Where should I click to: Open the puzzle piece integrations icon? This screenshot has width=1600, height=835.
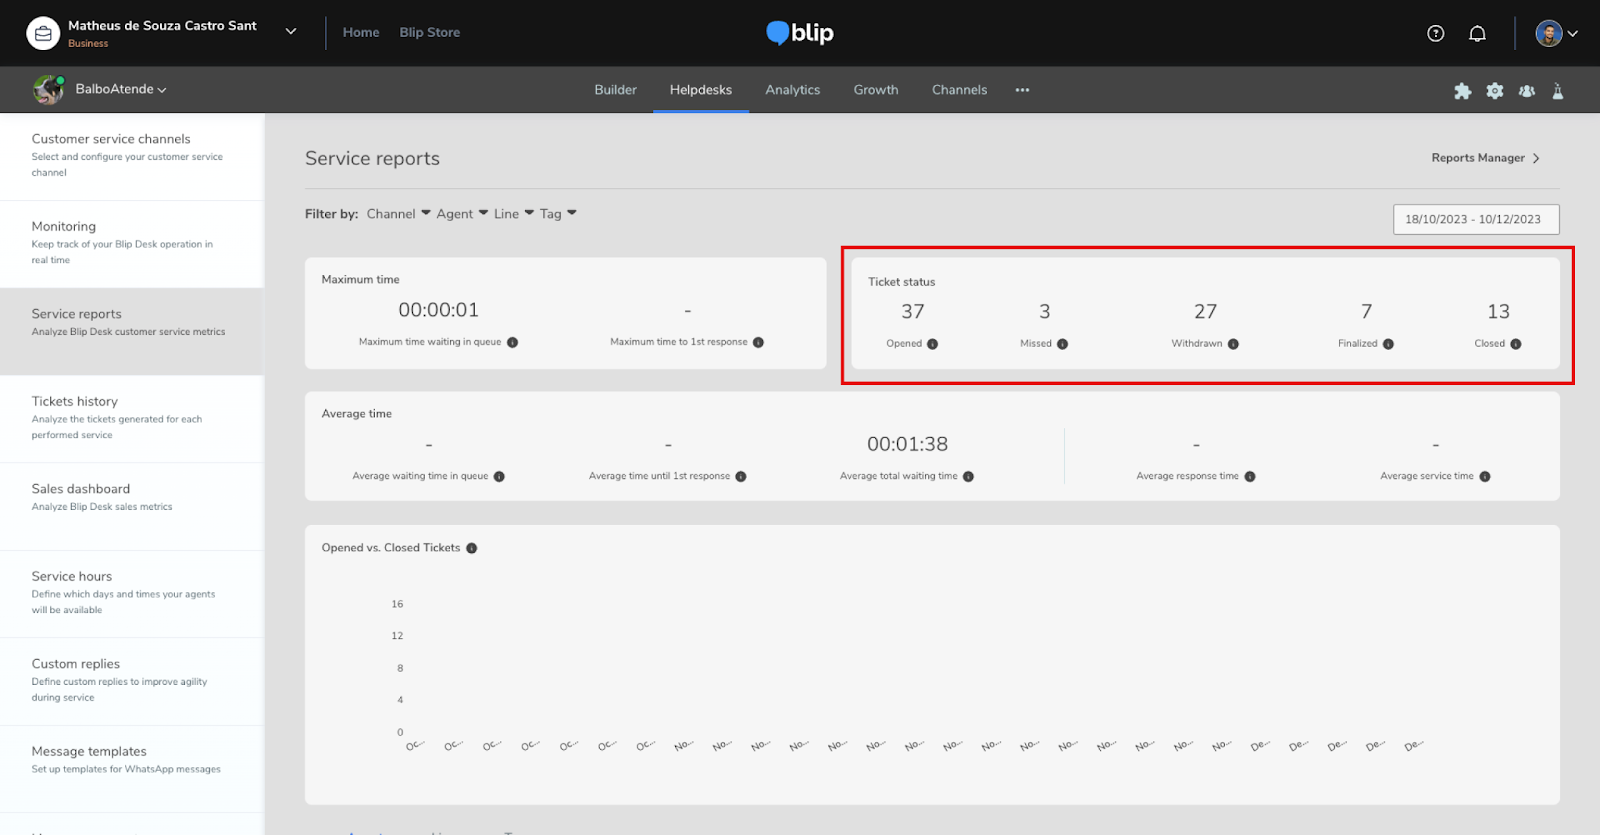coord(1462,91)
